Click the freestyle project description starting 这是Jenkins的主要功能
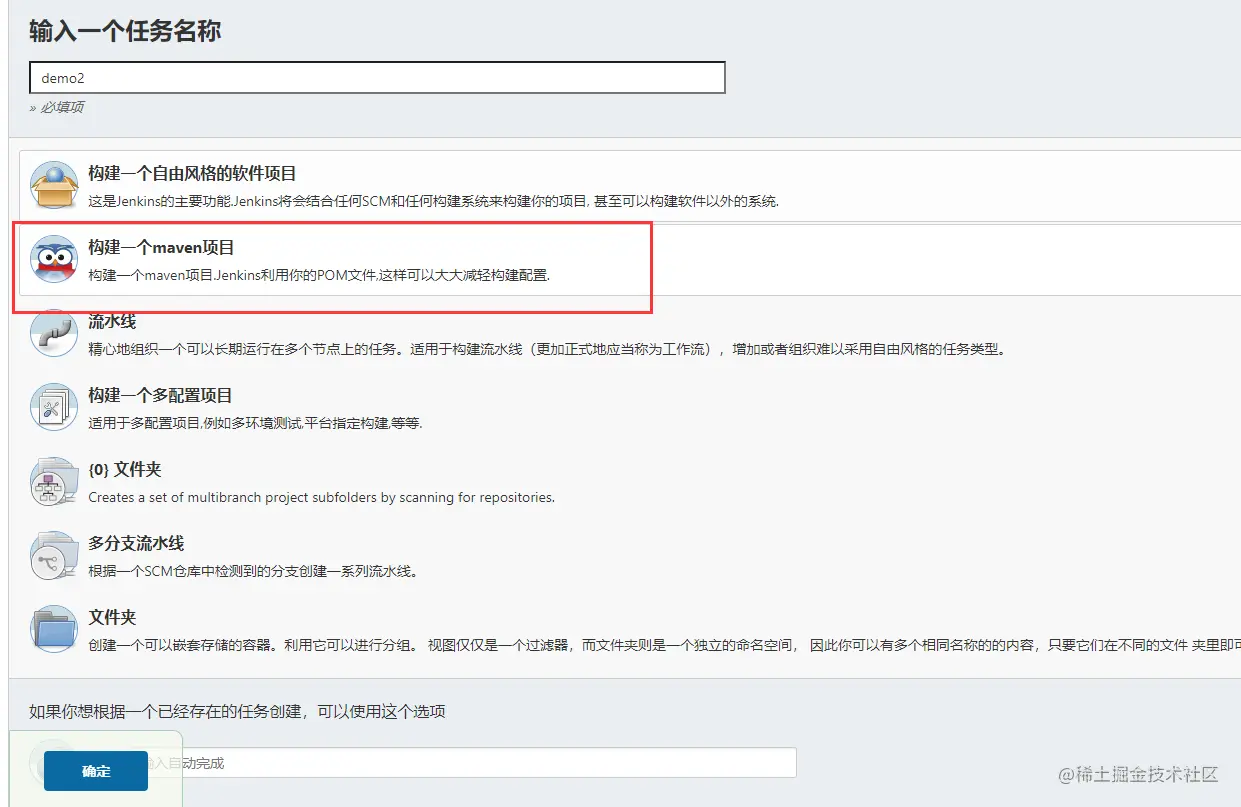This screenshot has height=807, width=1241. click(433, 201)
